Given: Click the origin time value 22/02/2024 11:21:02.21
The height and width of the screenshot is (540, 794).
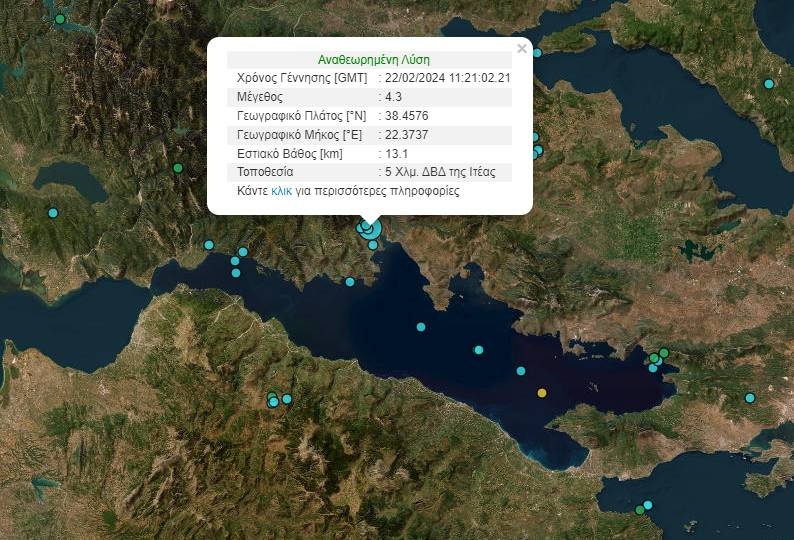Looking at the screenshot, I should pos(452,78).
